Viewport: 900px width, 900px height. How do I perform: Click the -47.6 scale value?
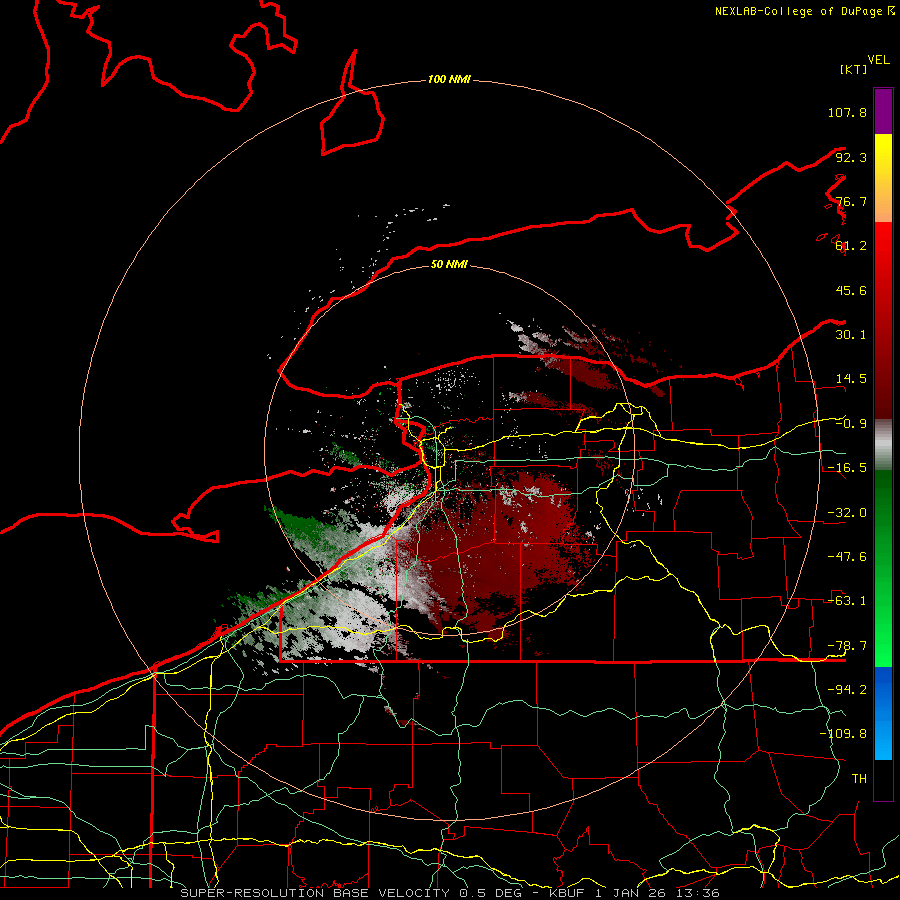pyautogui.click(x=847, y=557)
